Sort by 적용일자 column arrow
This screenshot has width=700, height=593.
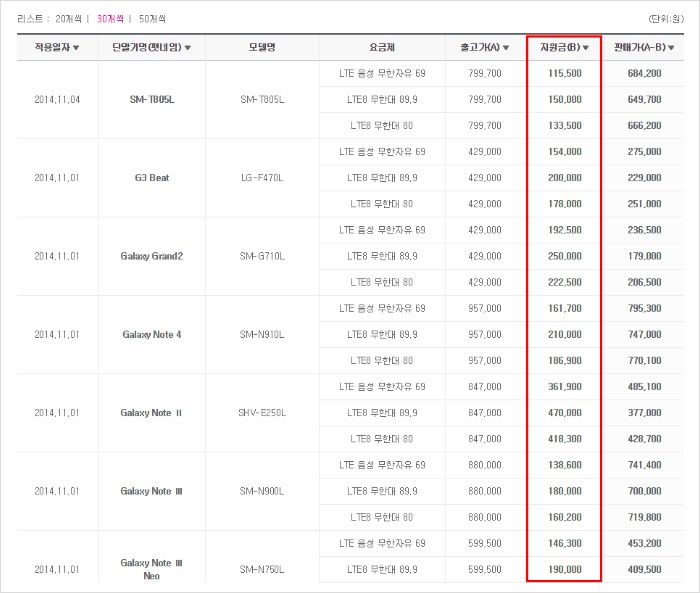click(x=76, y=47)
